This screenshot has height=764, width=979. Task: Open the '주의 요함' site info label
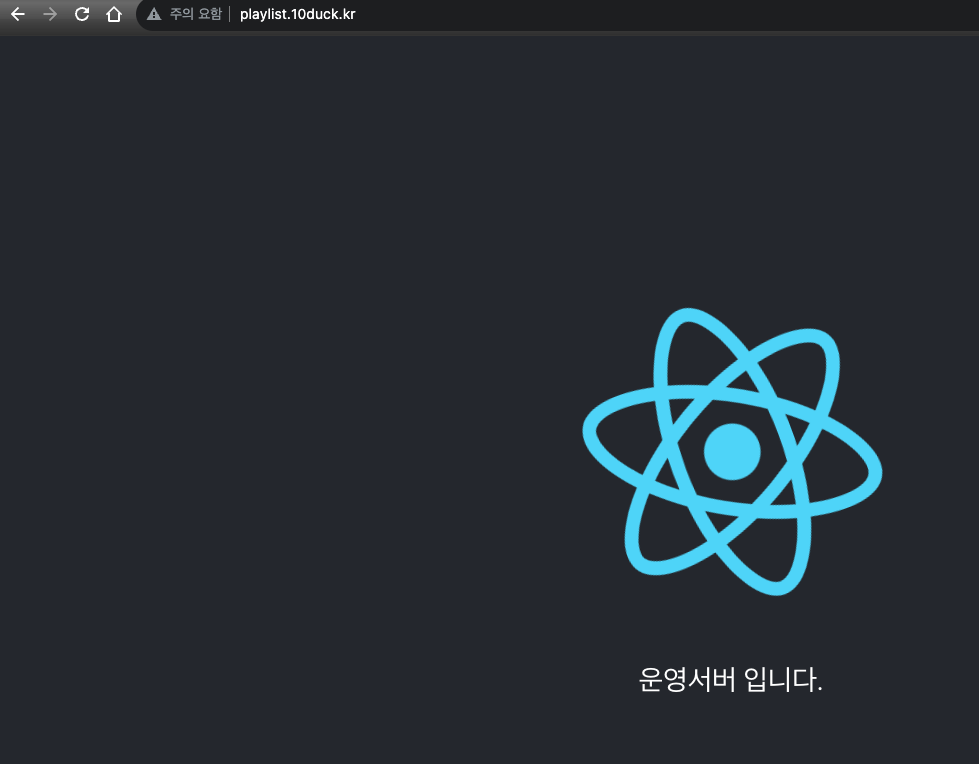[196, 14]
